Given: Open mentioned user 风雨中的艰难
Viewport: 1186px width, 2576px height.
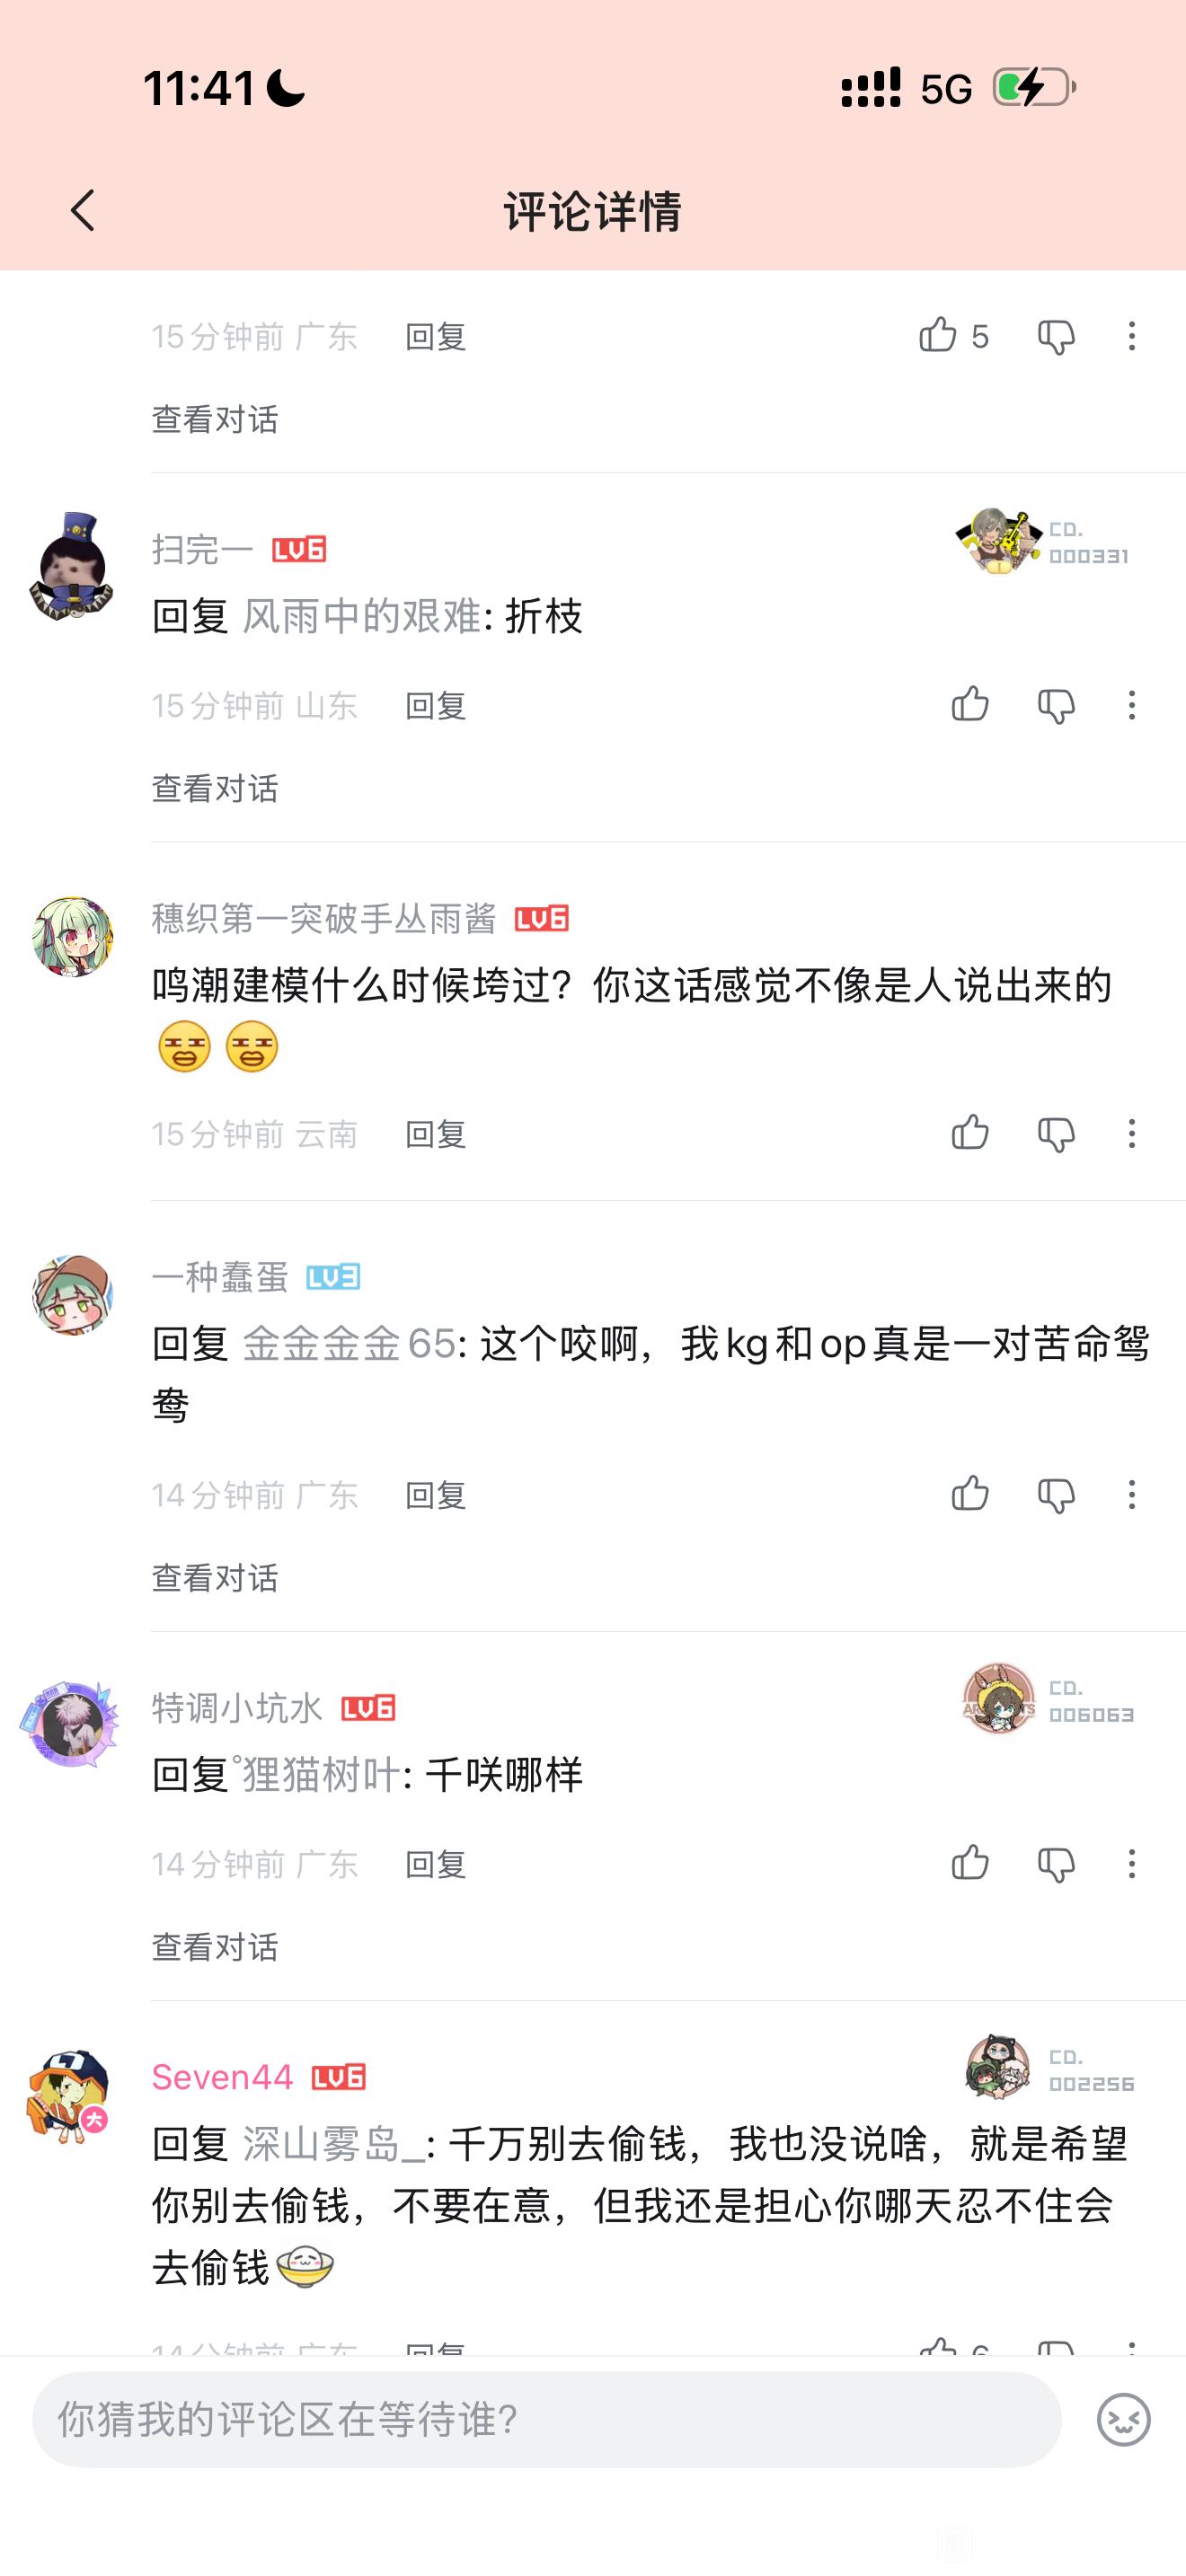Looking at the screenshot, I should pos(362,616).
